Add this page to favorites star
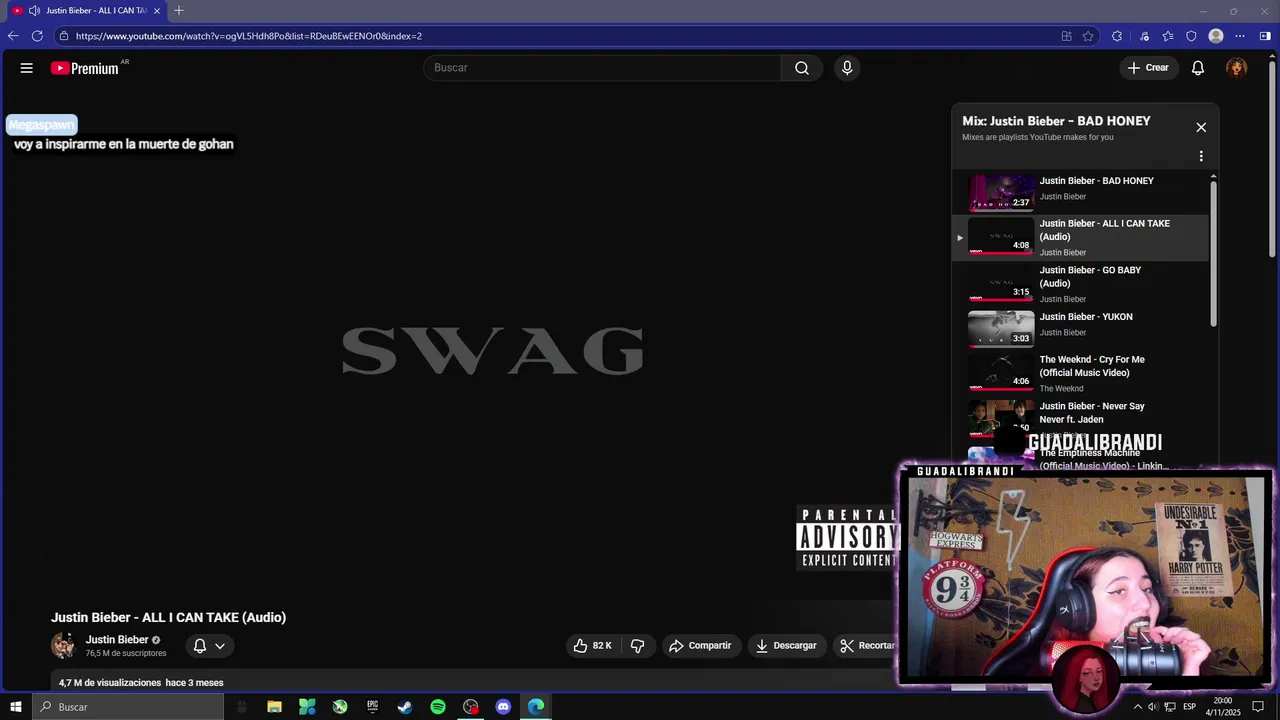Image resolution: width=1280 pixels, height=720 pixels. pos(1088,36)
